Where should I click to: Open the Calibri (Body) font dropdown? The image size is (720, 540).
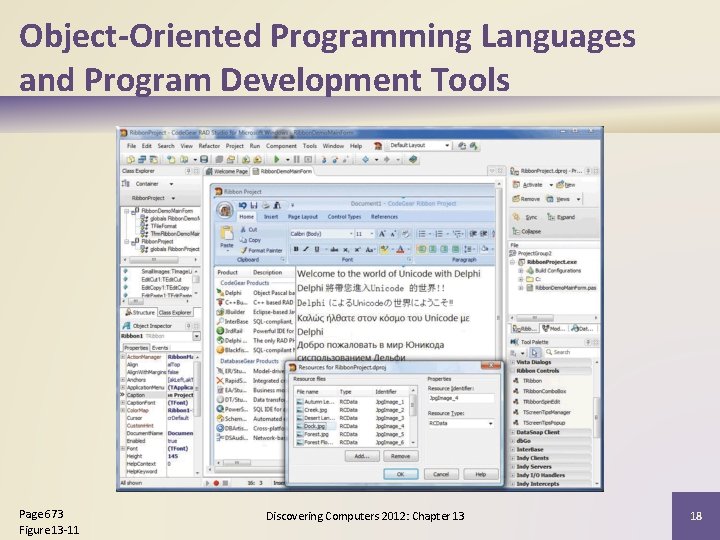pos(351,234)
